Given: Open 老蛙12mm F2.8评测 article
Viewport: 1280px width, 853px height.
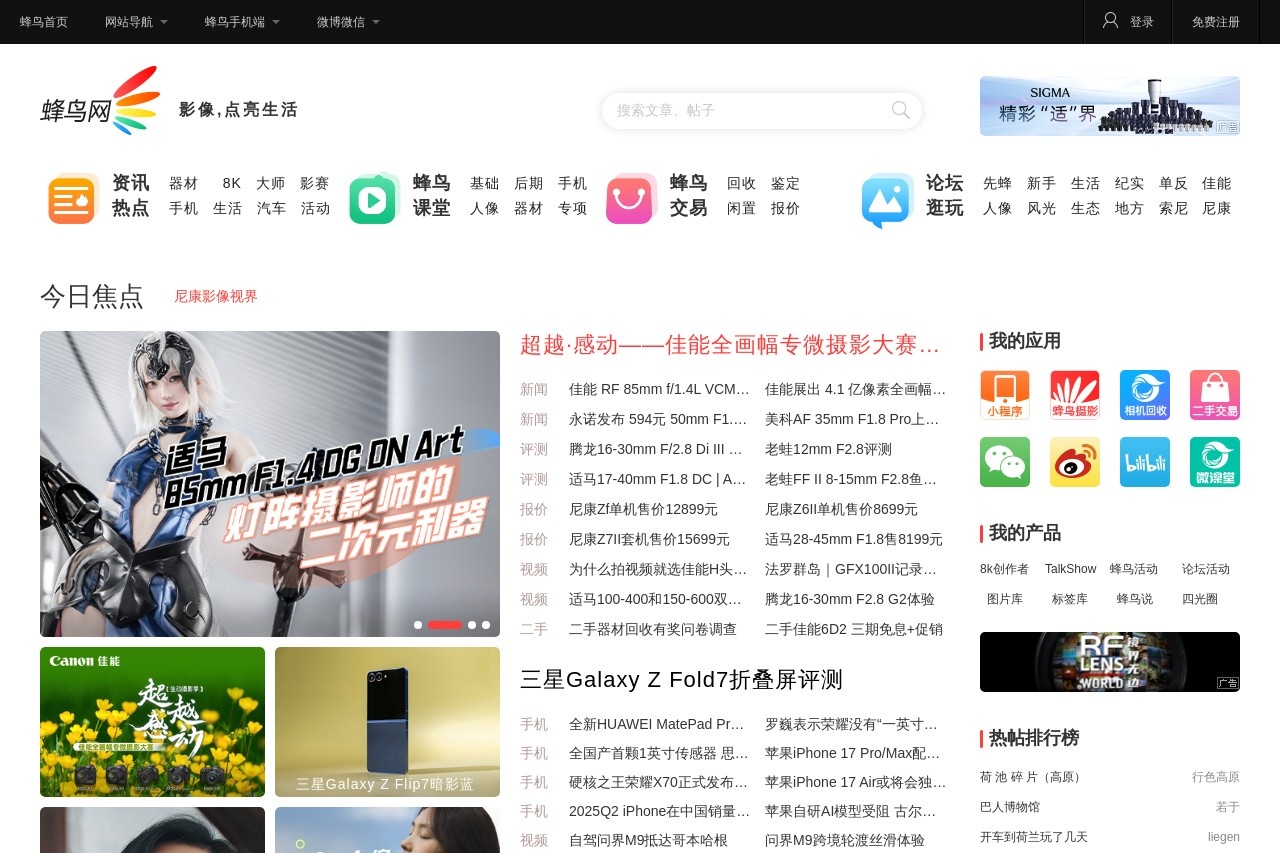Looking at the screenshot, I should (x=828, y=449).
